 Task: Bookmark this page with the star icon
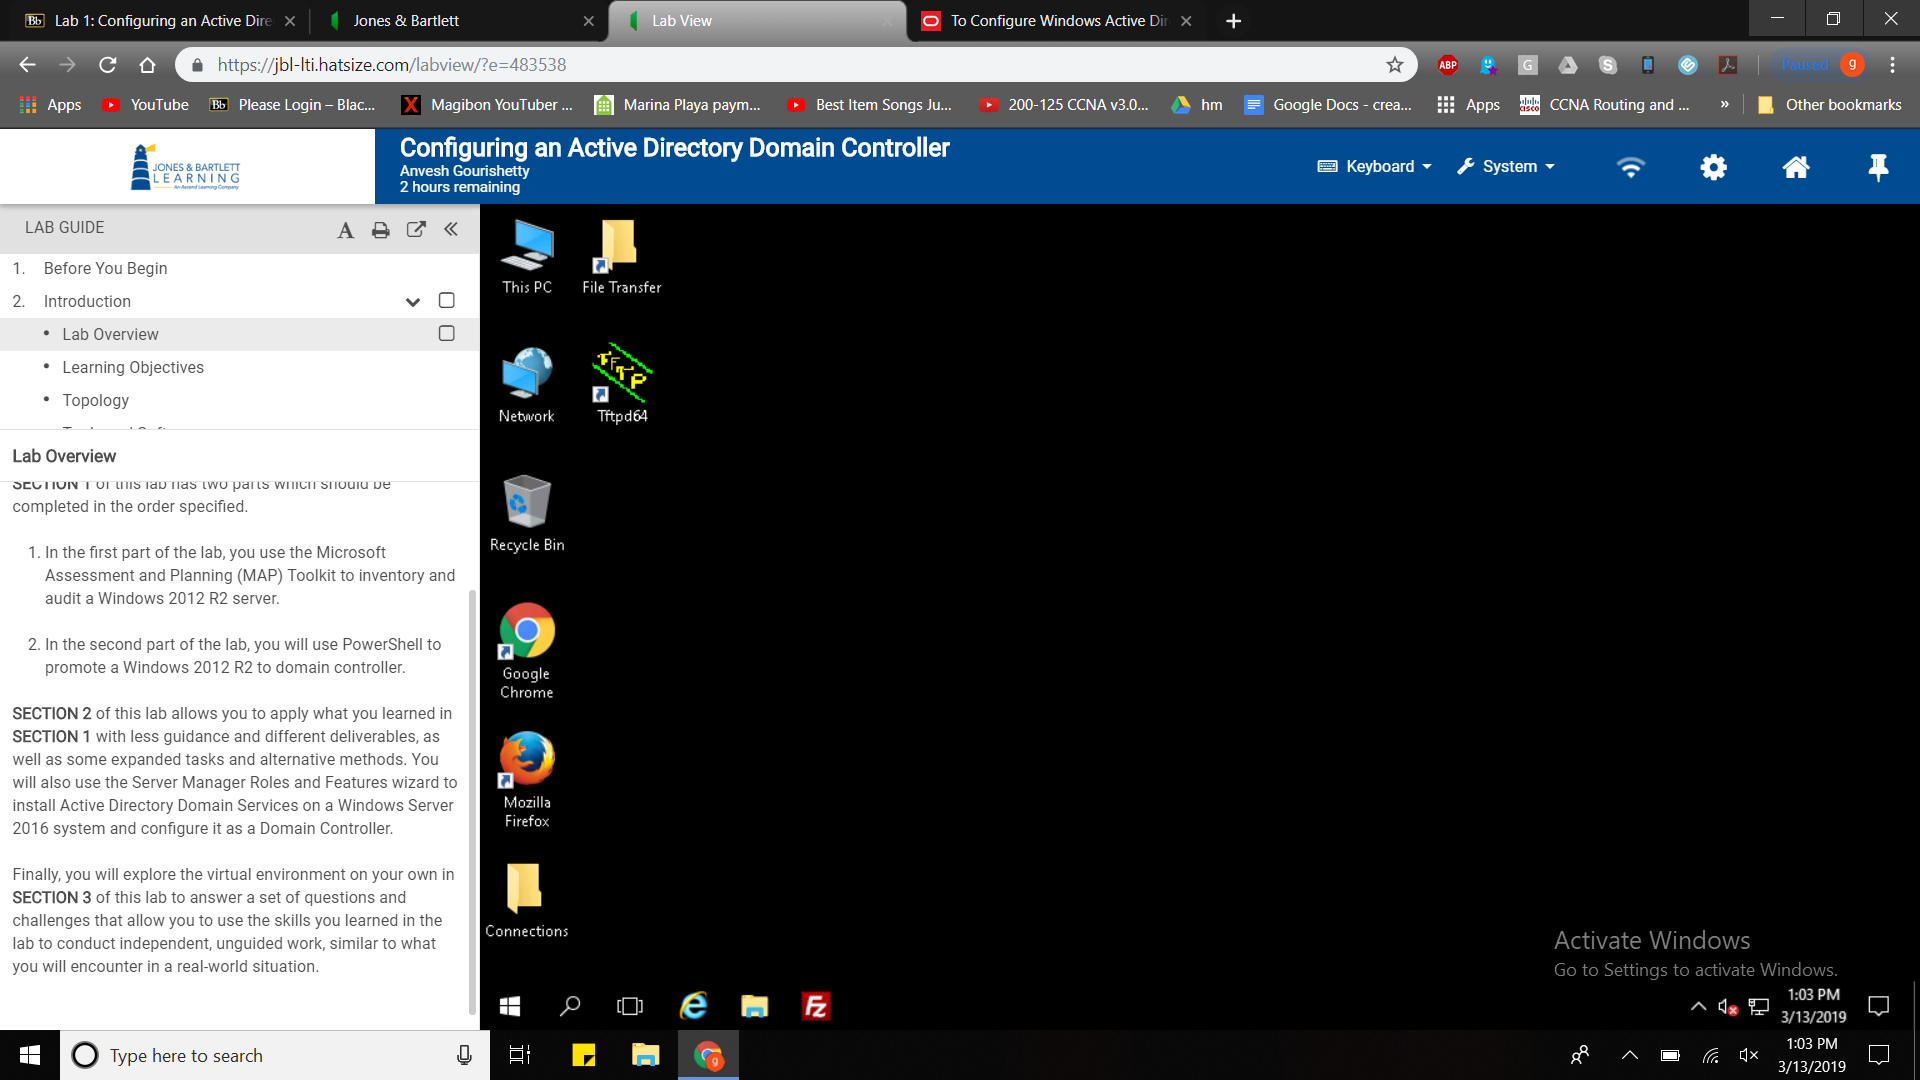1395,65
